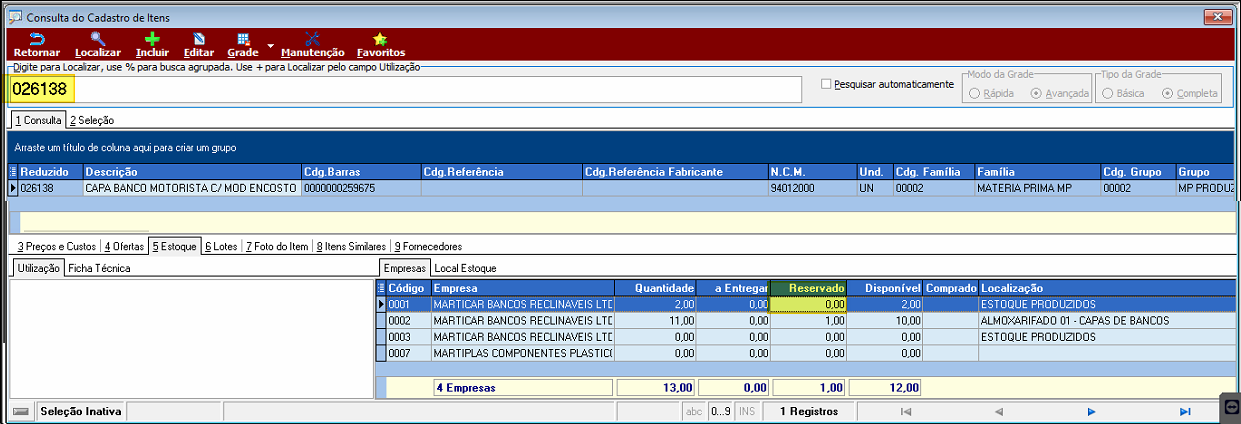Click the Localizar magnifier icon
1241x424 pixels.
coord(97,38)
